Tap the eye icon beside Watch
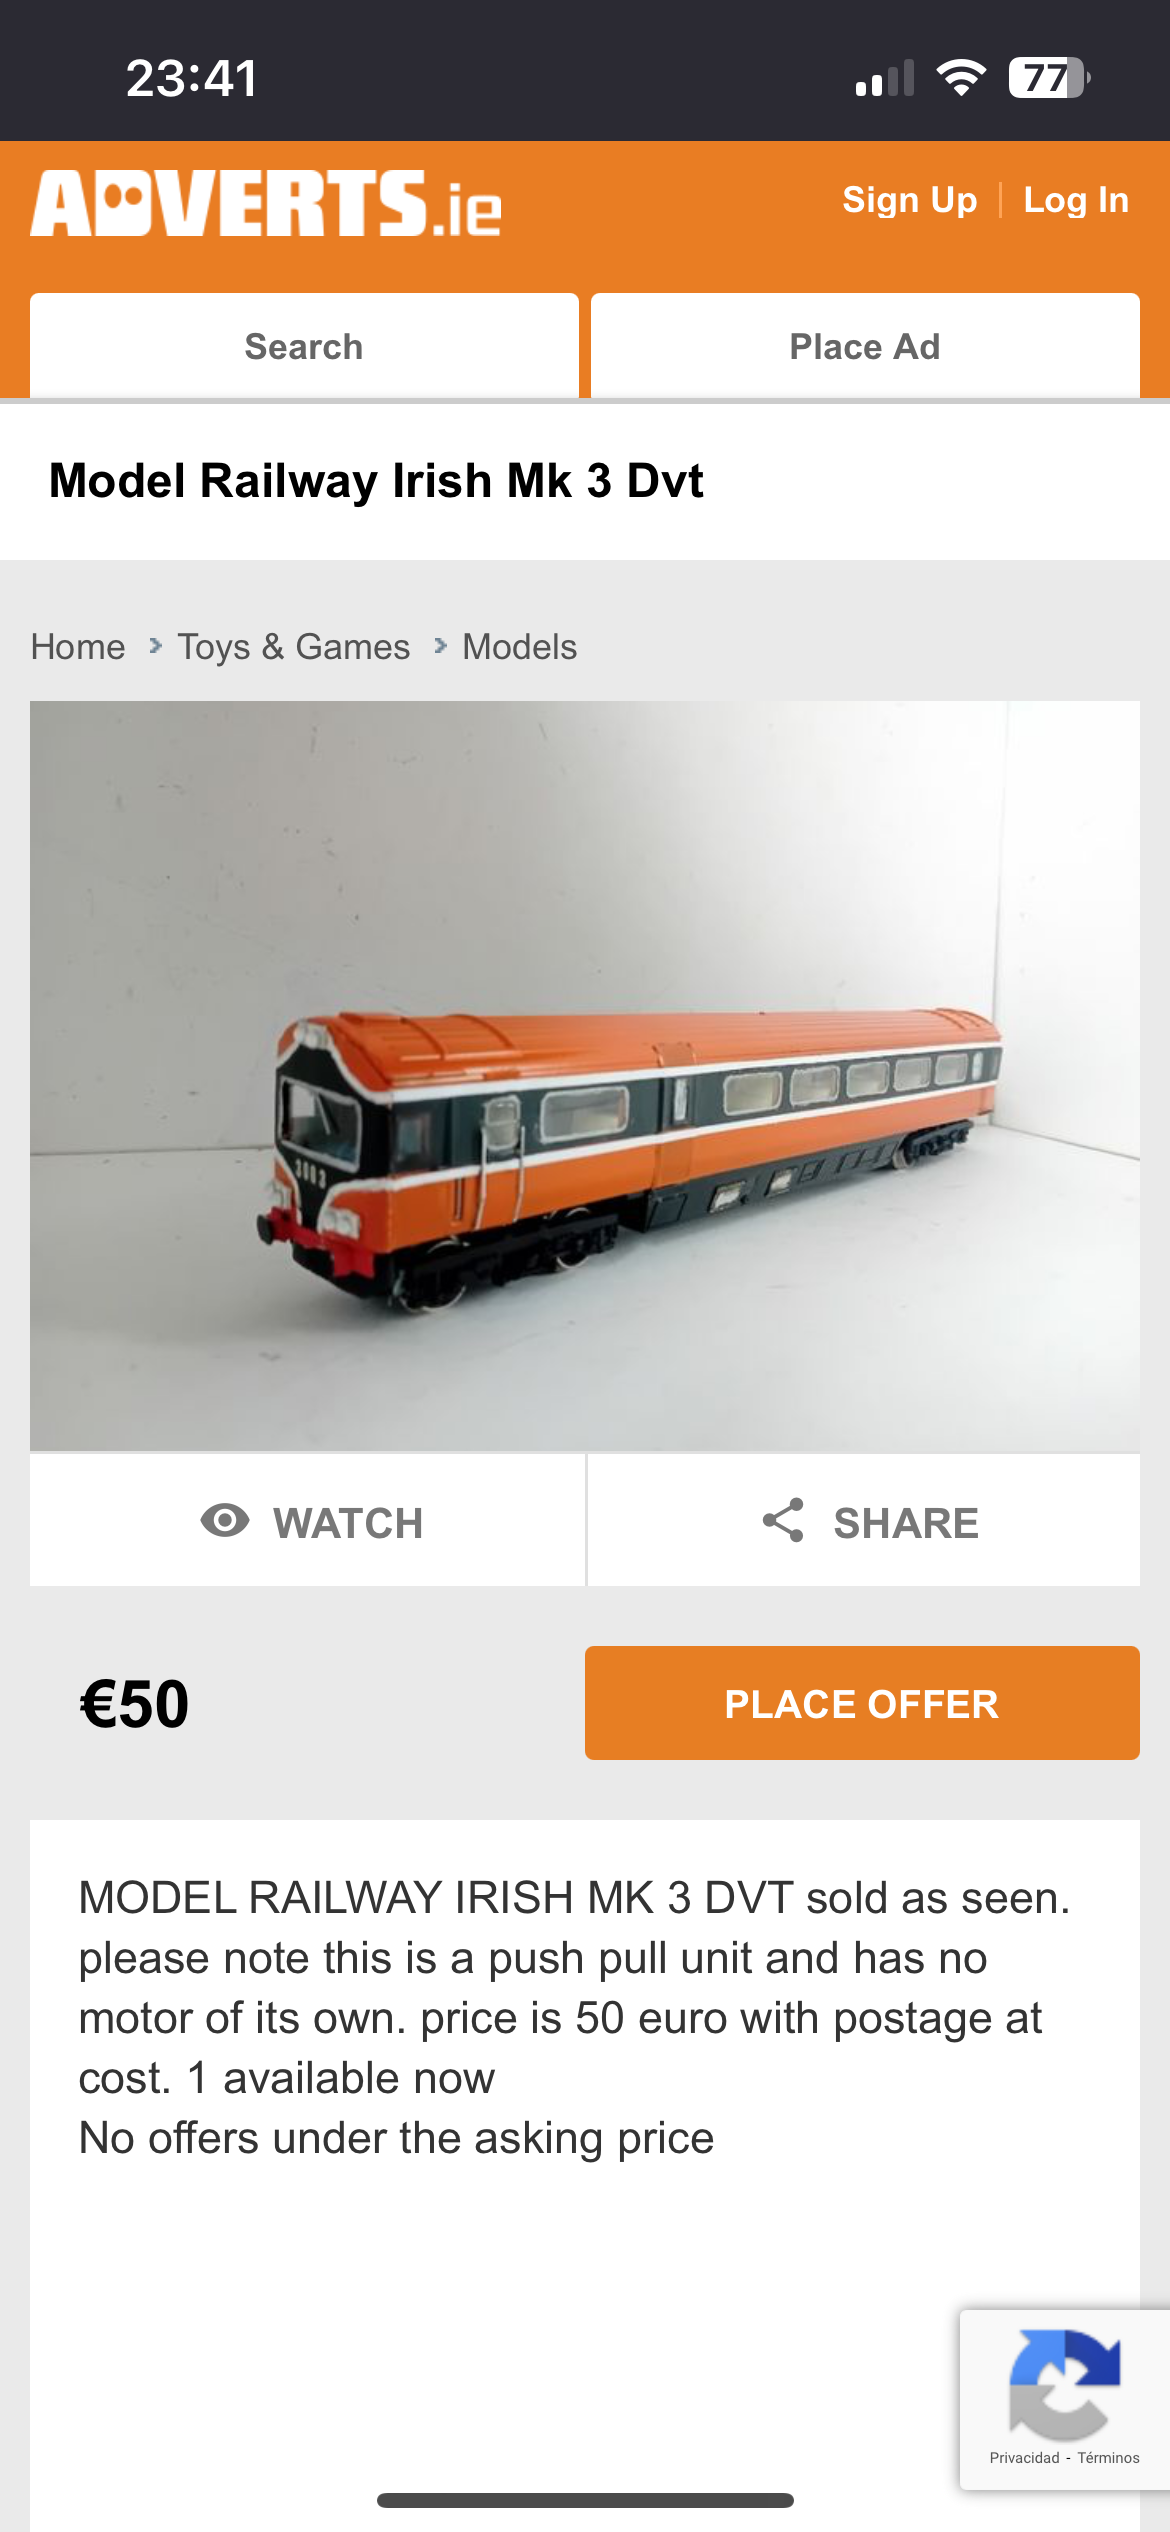 click(225, 1520)
